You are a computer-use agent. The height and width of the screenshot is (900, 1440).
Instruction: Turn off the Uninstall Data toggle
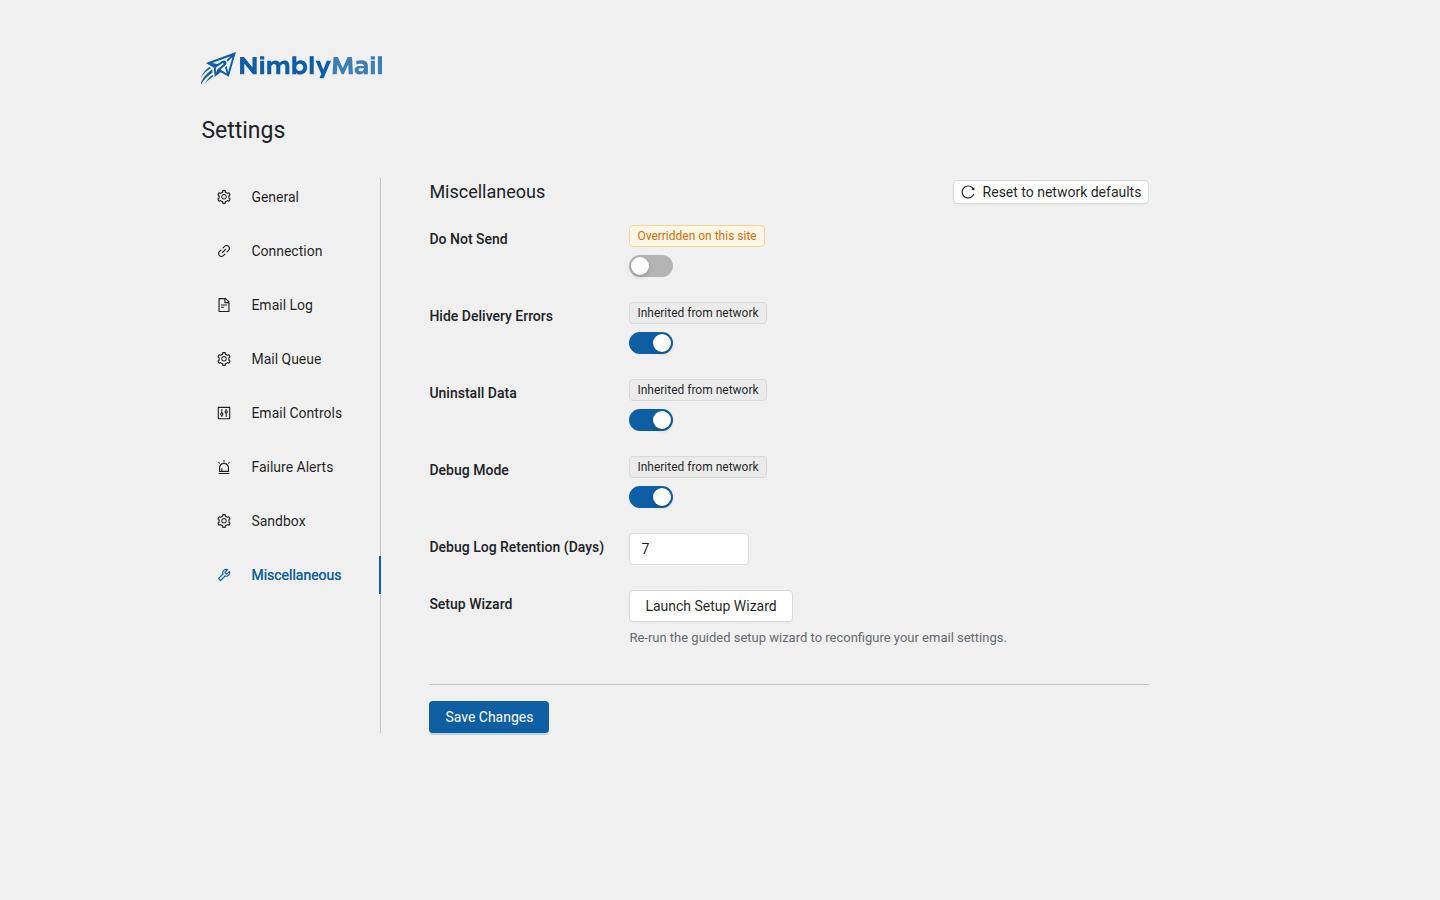tap(651, 420)
